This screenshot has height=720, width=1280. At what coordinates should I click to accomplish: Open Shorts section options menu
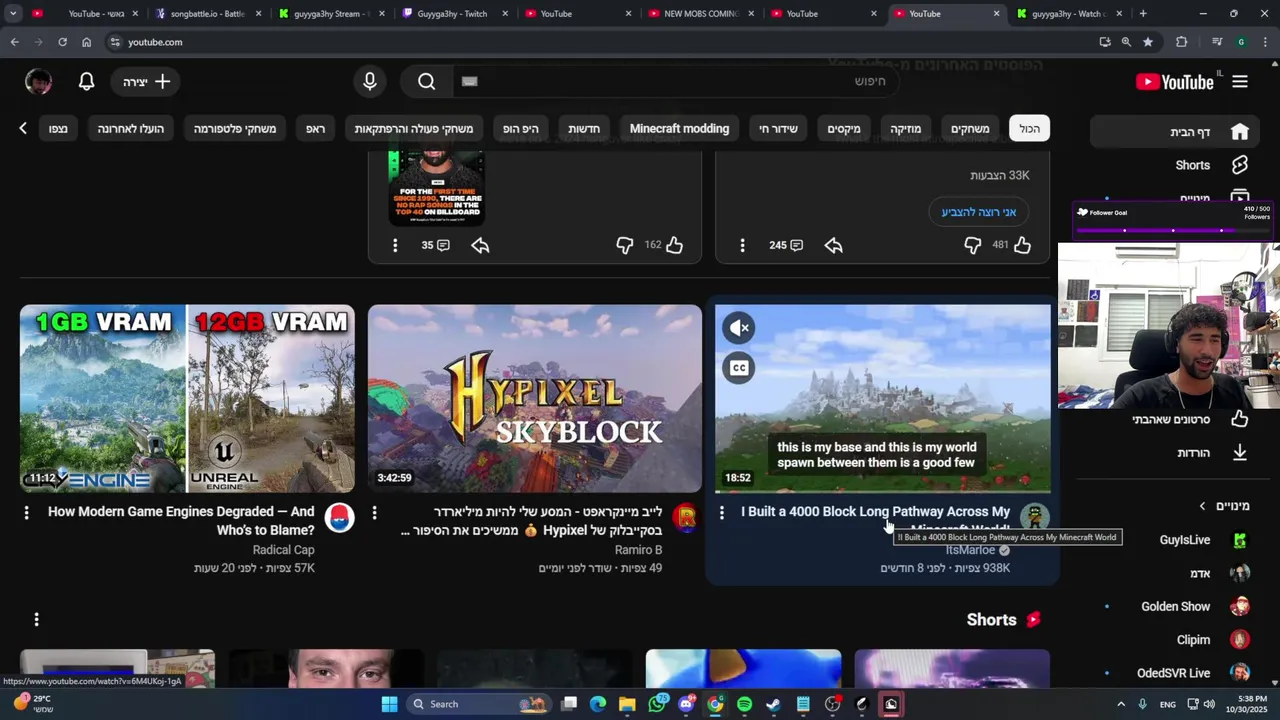click(x=36, y=620)
